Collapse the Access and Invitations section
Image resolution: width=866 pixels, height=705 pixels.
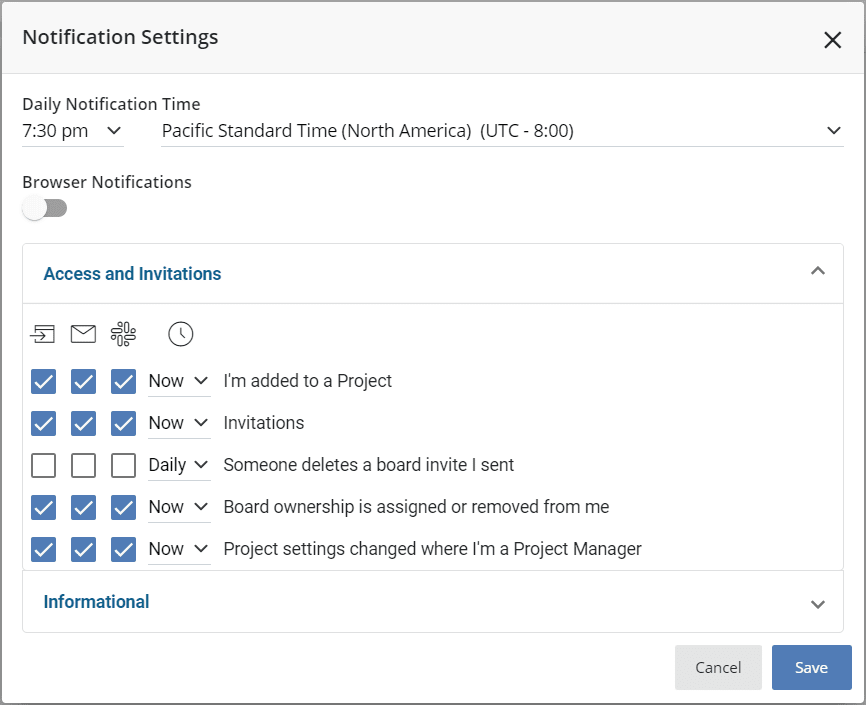point(818,272)
